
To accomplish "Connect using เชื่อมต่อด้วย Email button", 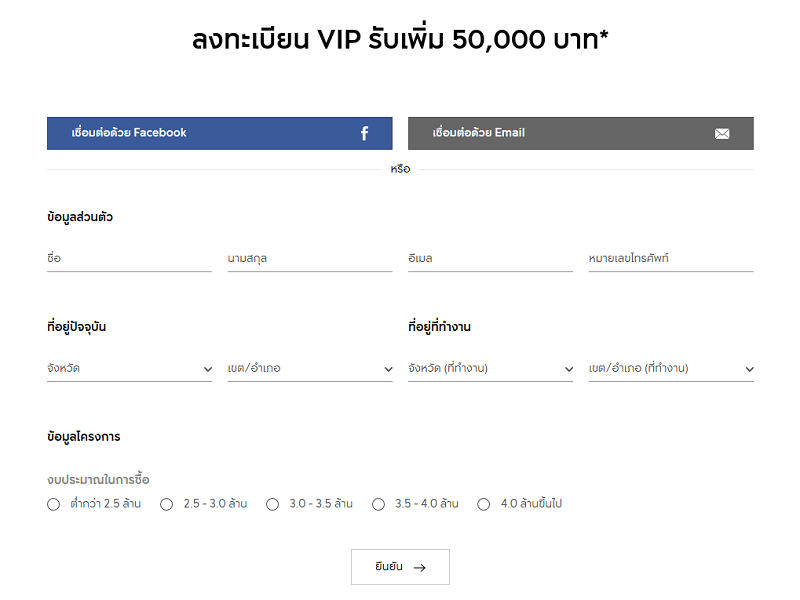I will tap(581, 133).
